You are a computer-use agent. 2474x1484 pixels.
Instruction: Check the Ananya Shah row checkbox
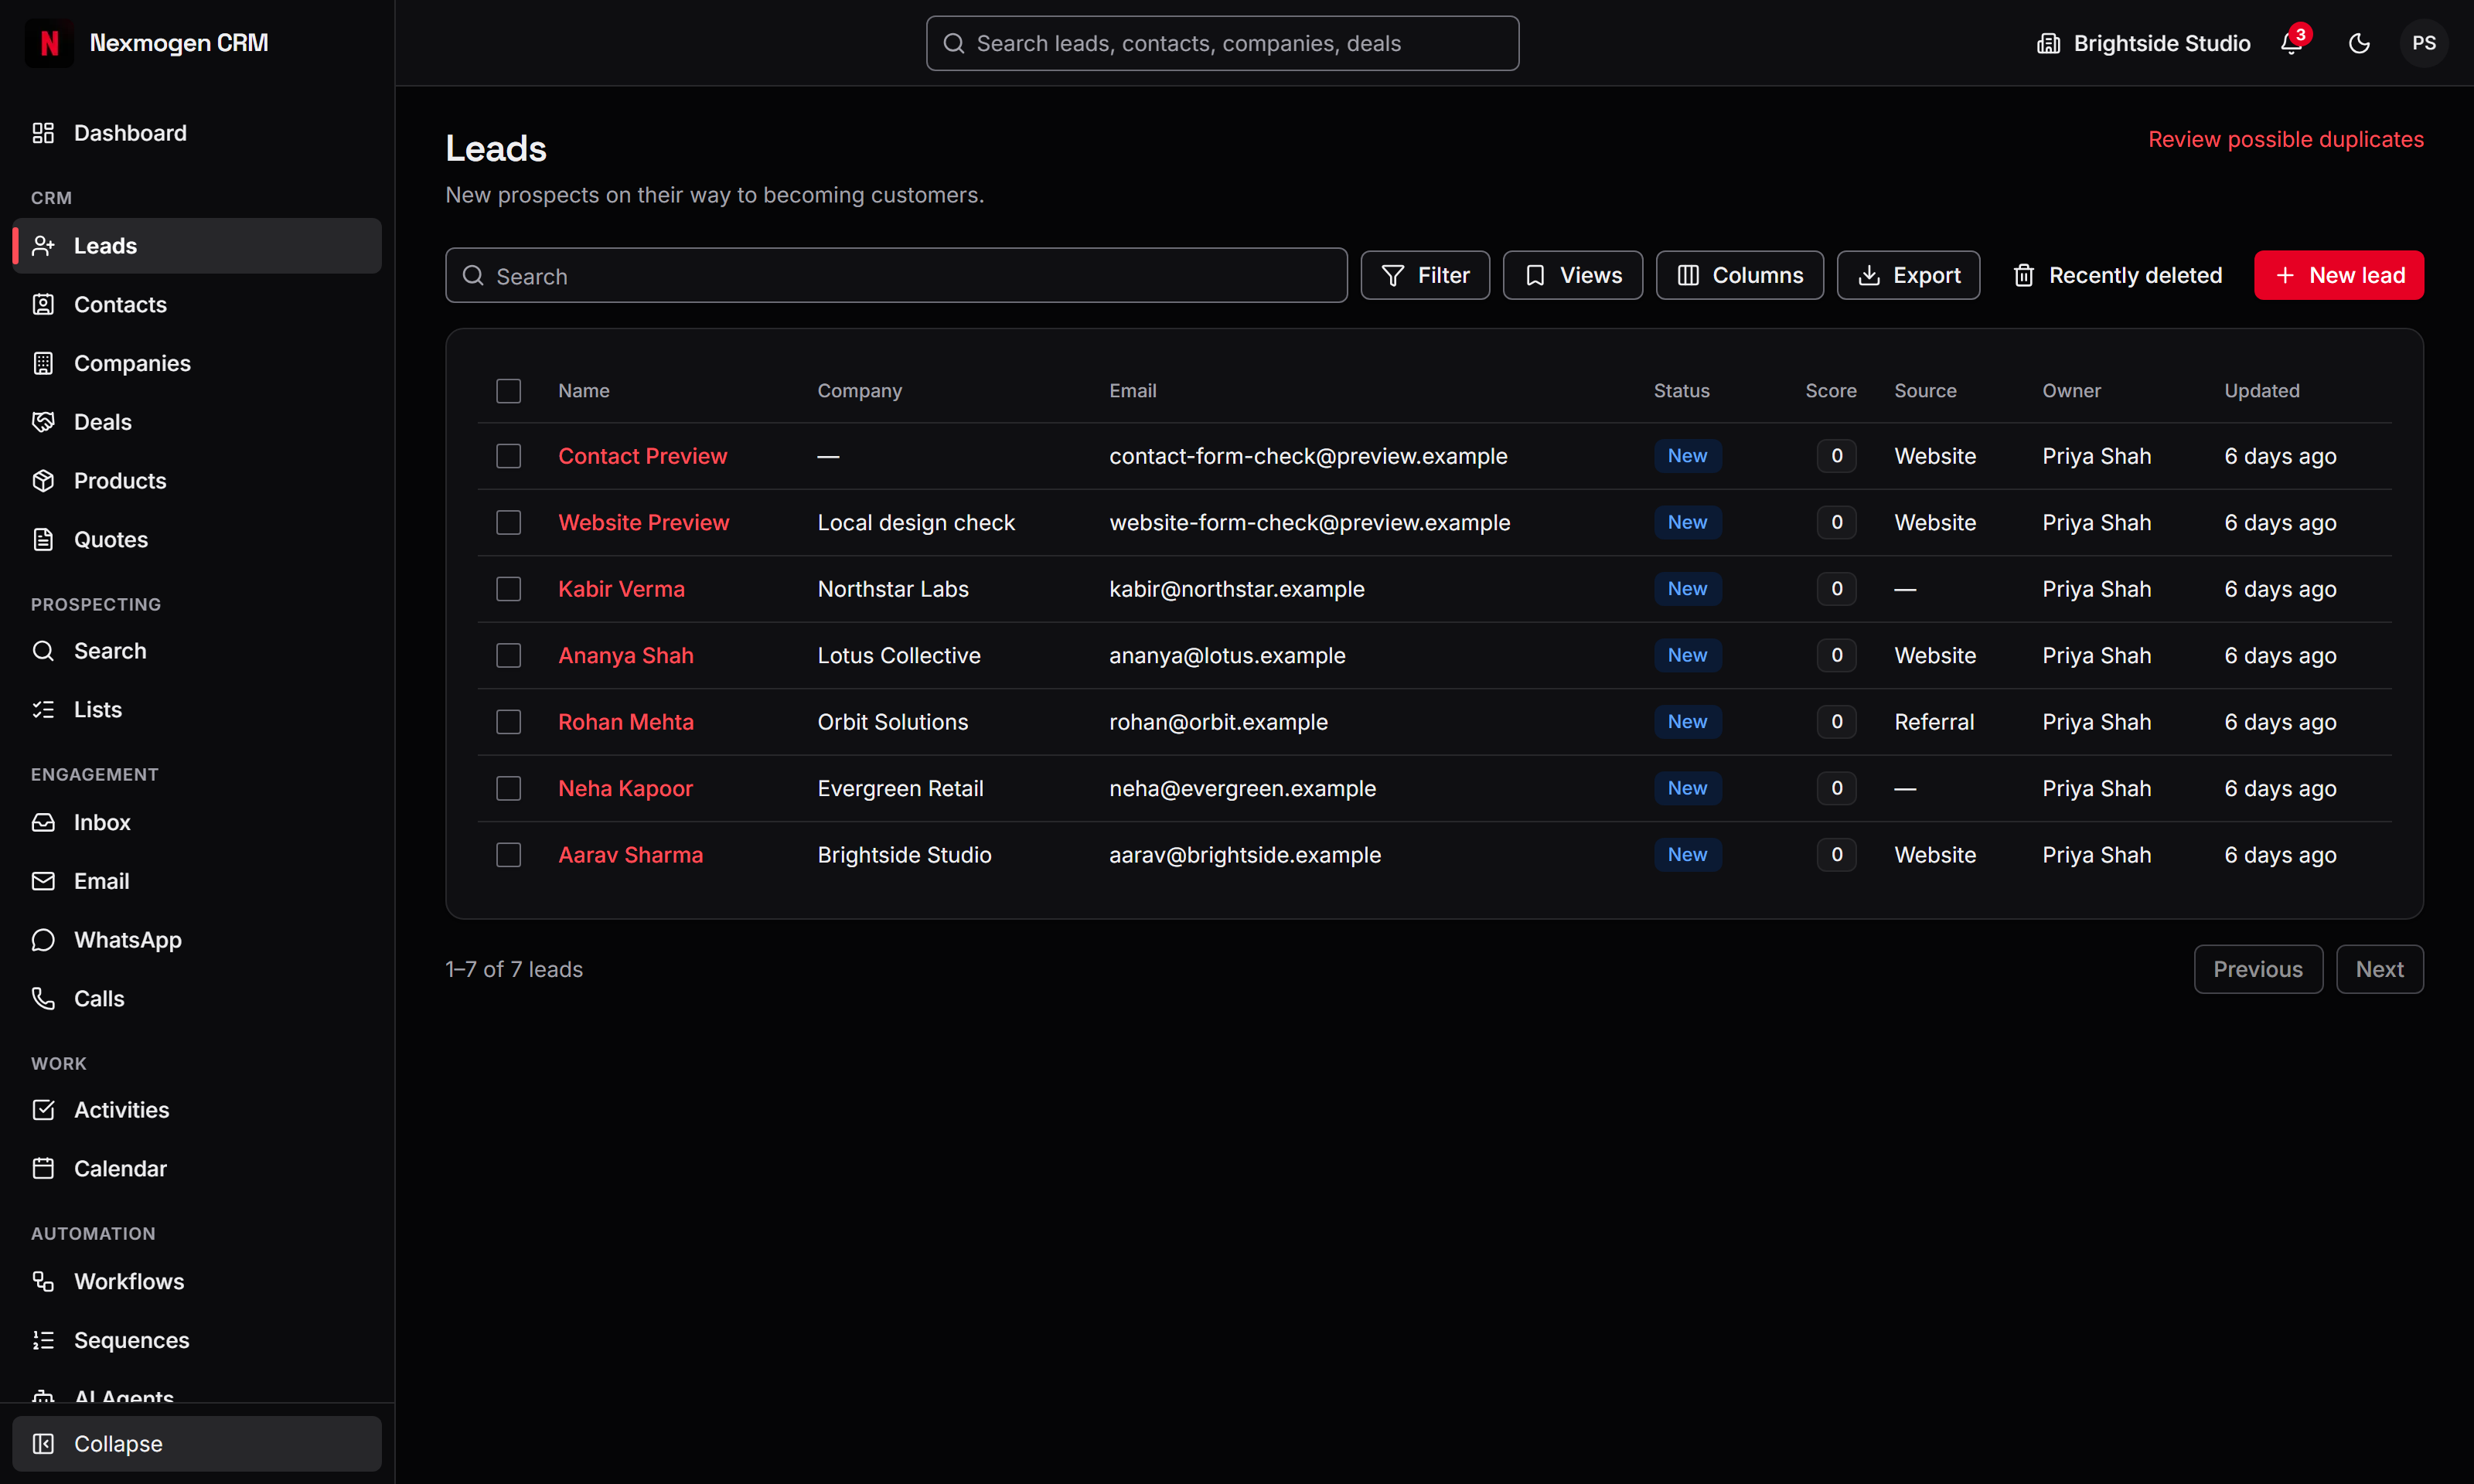[509, 655]
